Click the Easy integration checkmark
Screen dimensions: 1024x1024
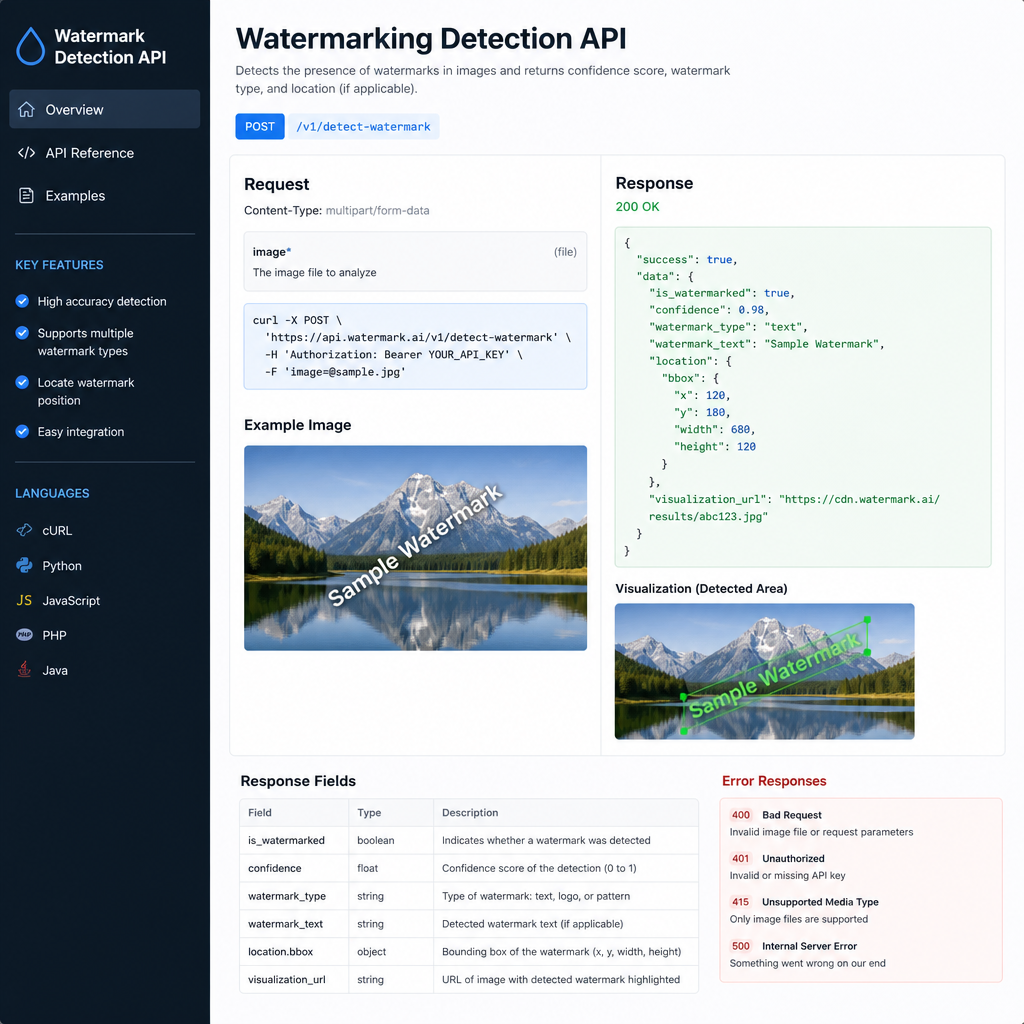[x=22, y=431]
